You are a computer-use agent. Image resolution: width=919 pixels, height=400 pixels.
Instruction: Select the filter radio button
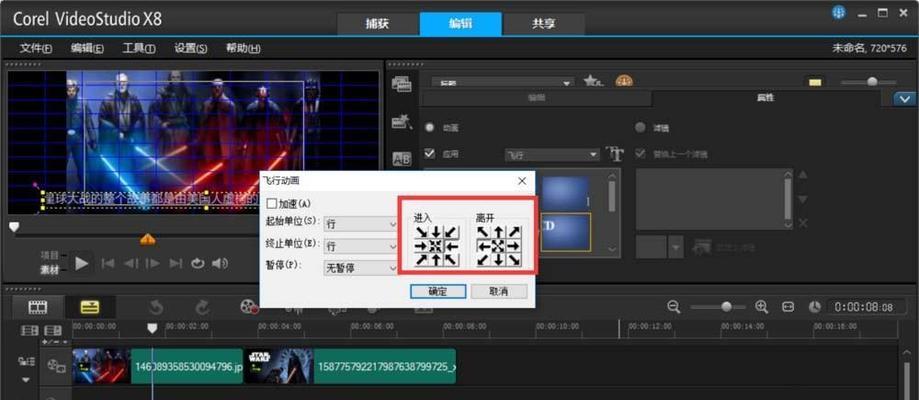coord(641,127)
